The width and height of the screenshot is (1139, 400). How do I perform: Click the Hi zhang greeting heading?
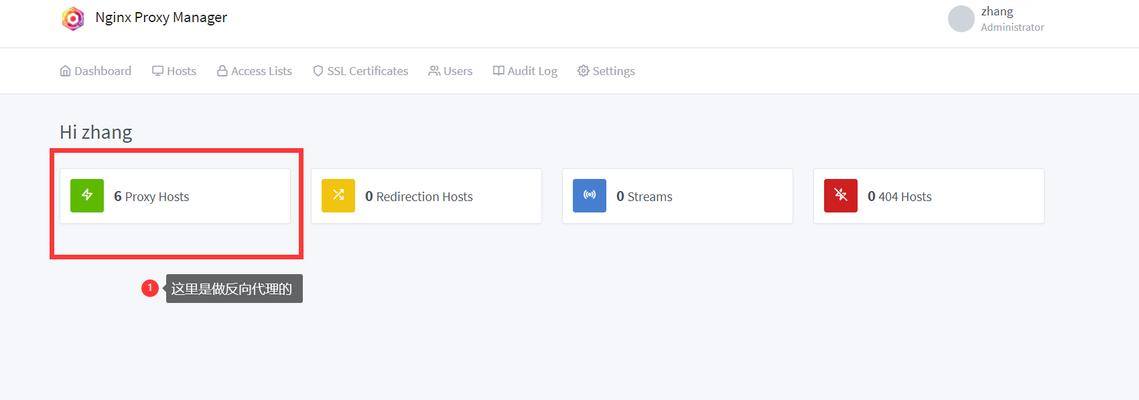pyautogui.click(x=96, y=132)
